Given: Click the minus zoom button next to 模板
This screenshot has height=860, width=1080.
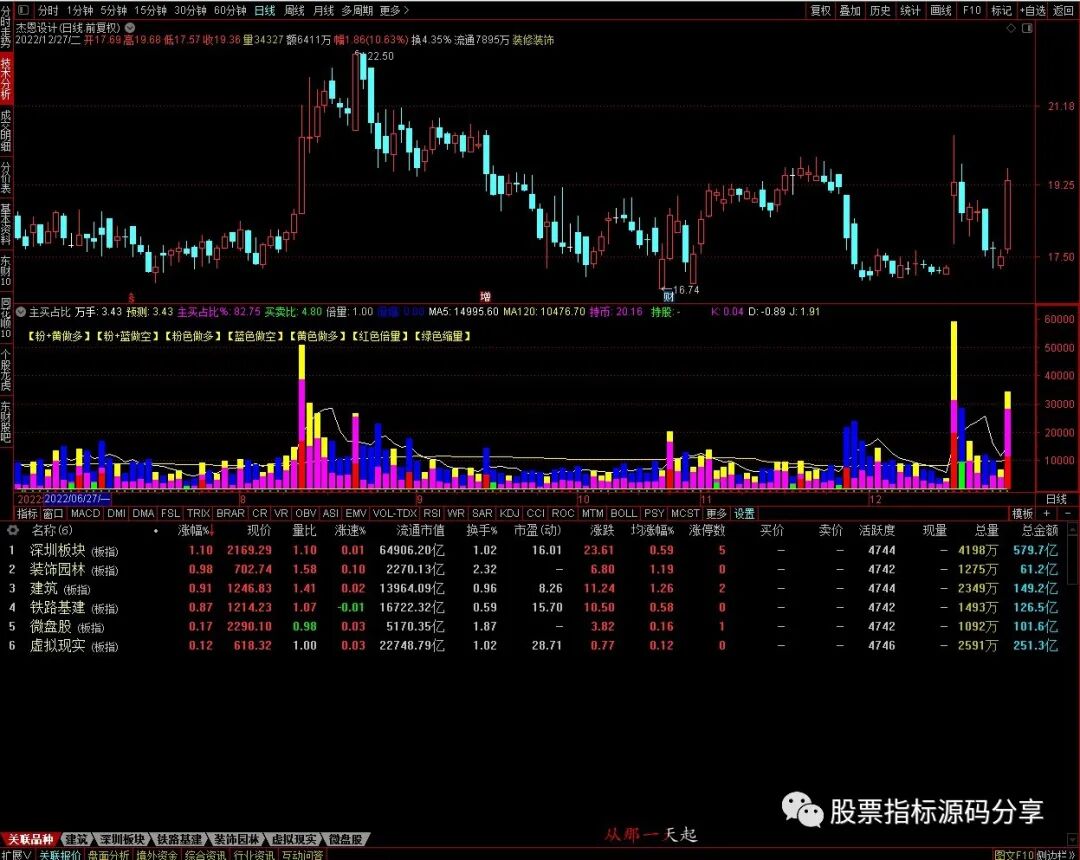Looking at the screenshot, I should pyautogui.click(x=1068, y=514).
